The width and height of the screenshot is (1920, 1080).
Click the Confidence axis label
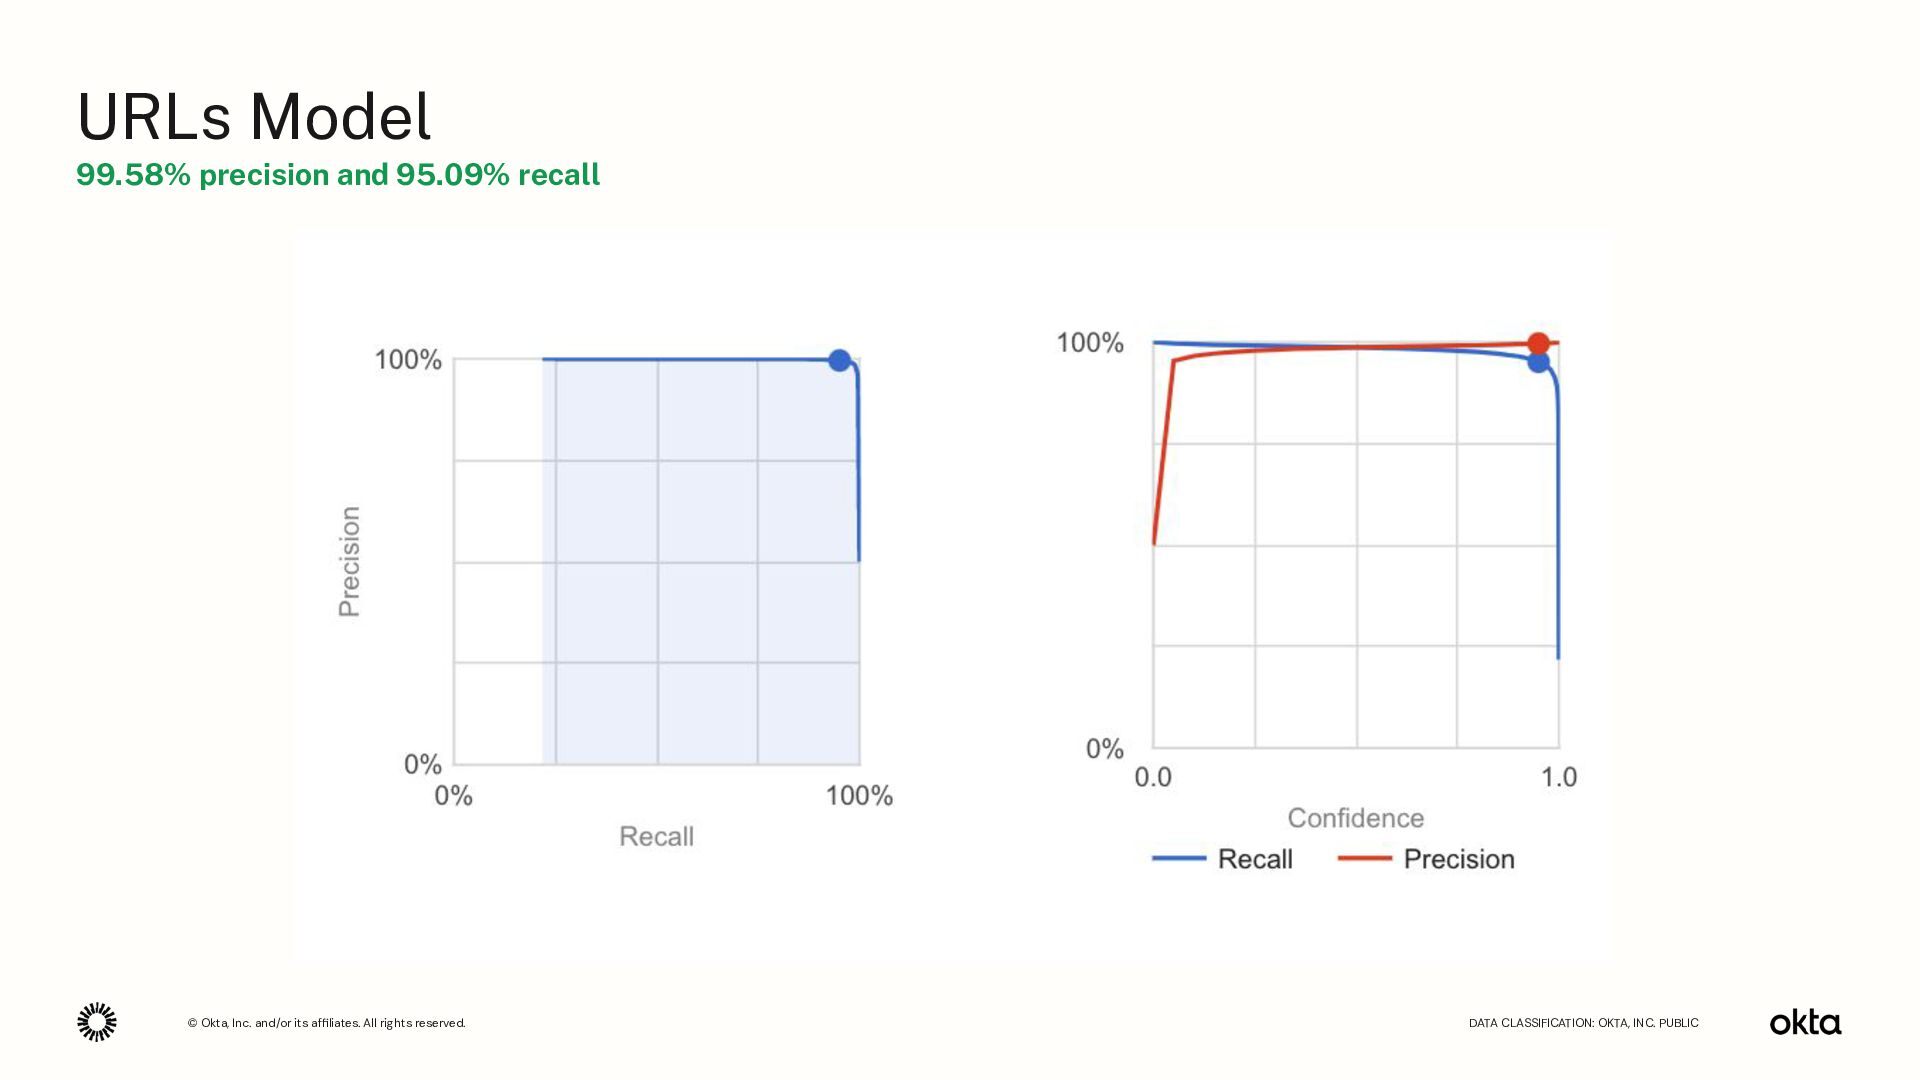(1355, 818)
